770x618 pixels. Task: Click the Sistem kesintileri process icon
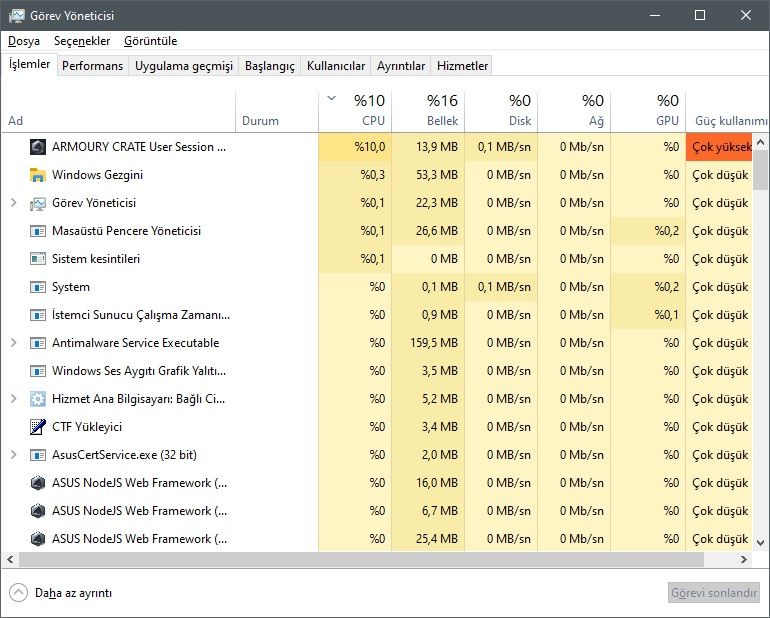38,259
